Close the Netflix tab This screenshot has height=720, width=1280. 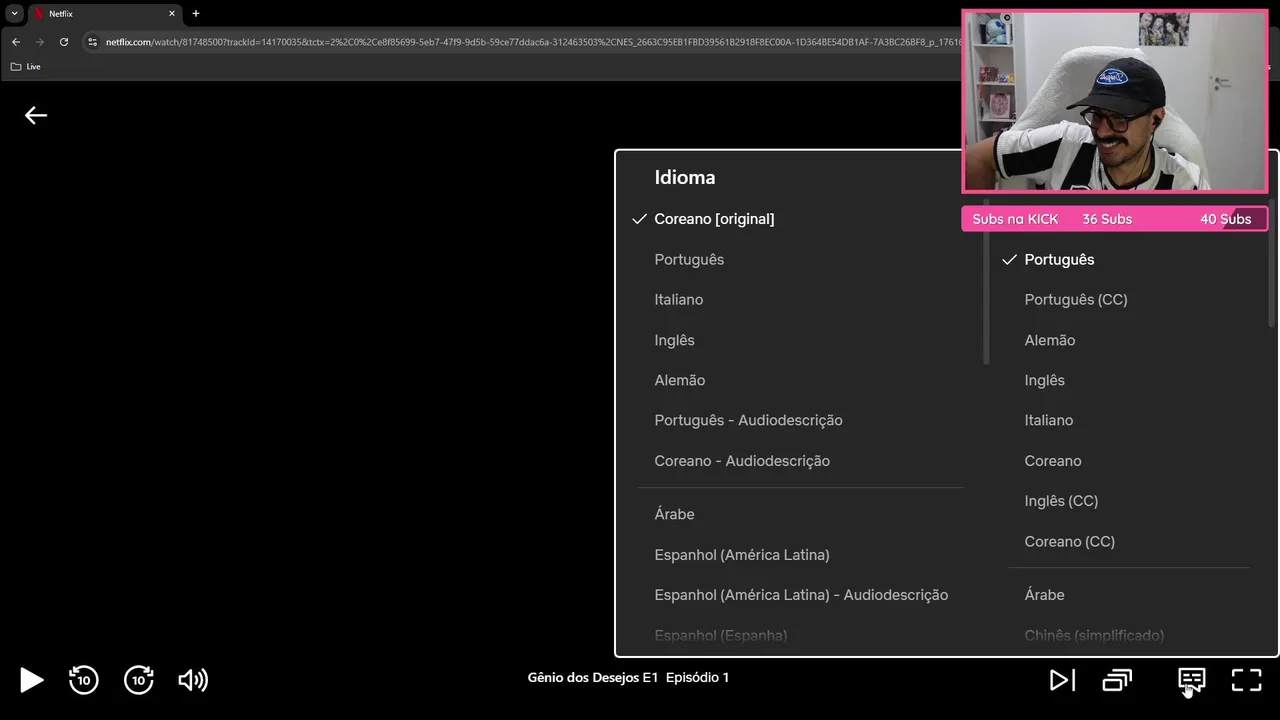(x=172, y=14)
